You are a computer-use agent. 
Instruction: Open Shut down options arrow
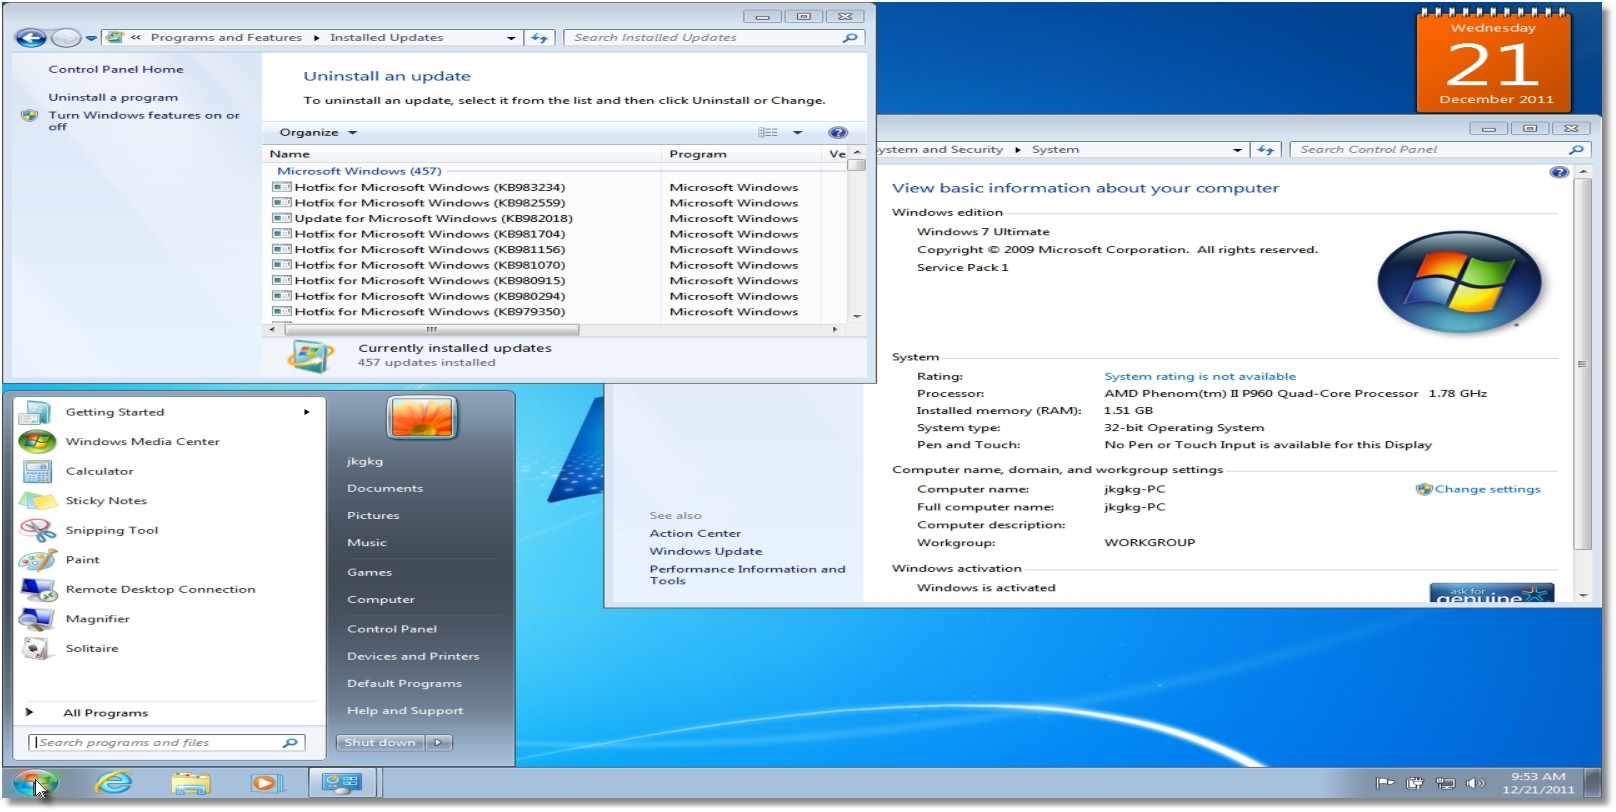[439, 743]
